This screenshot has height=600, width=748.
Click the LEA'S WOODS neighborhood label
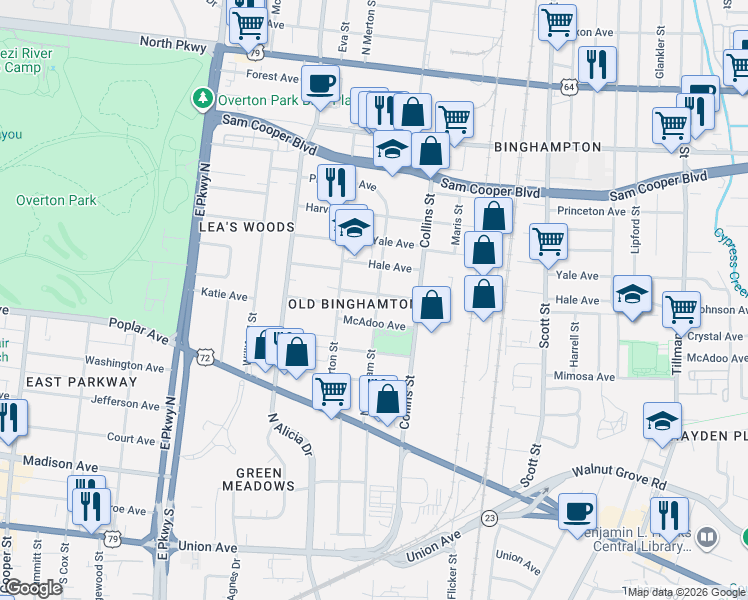tap(247, 227)
